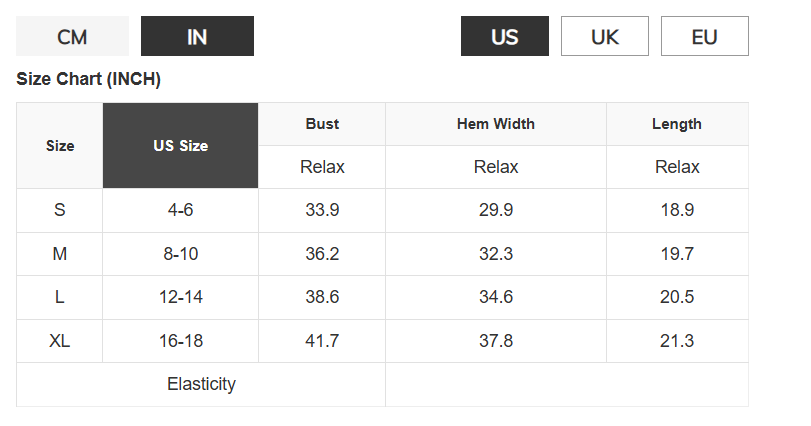
Task: Click bust value 41.7 cell
Action: coord(322,341)
